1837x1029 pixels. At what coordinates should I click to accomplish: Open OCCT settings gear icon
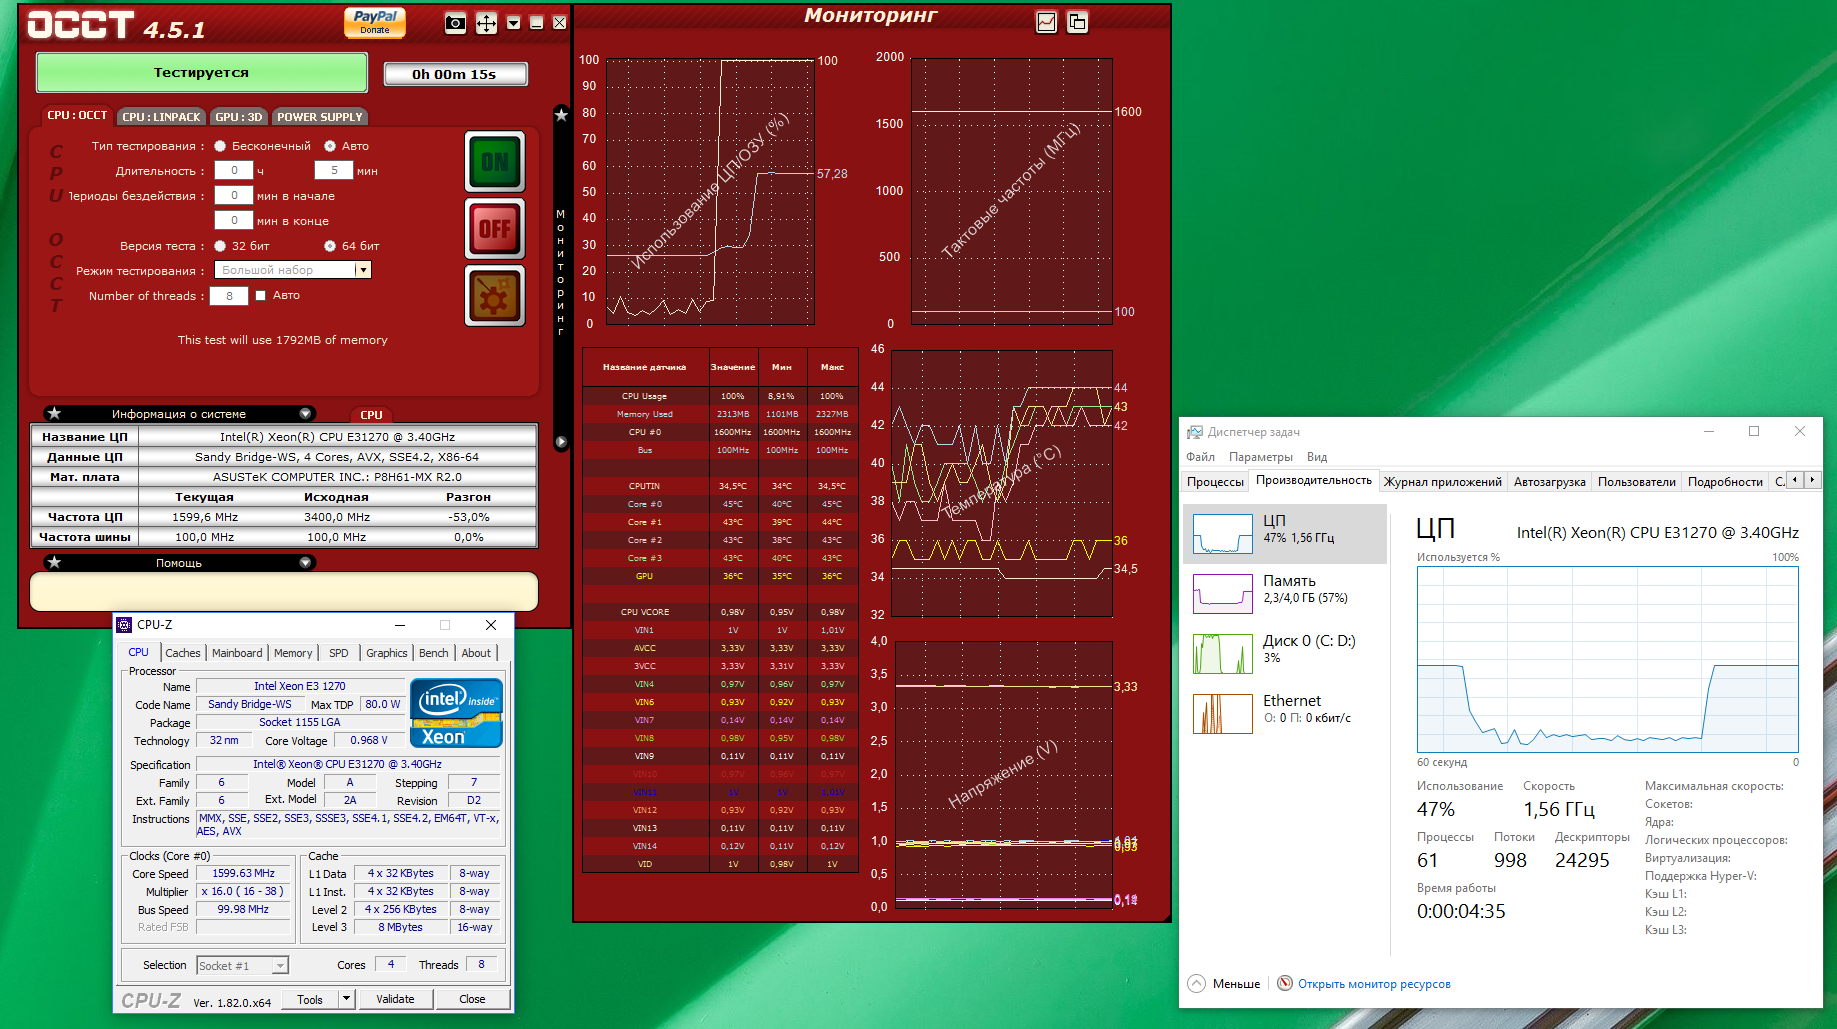(495, 296)
